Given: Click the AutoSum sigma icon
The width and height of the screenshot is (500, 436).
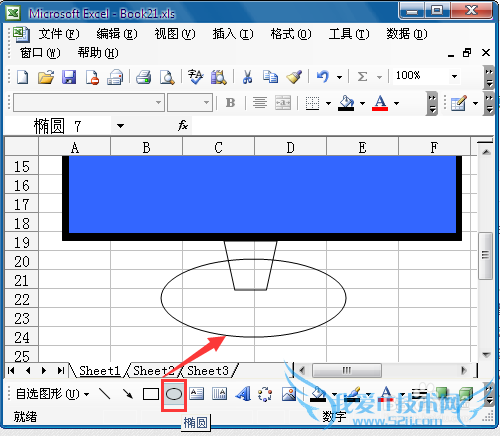Looking at the screenshot, I should pyautogui.click(x=362, y=77).
